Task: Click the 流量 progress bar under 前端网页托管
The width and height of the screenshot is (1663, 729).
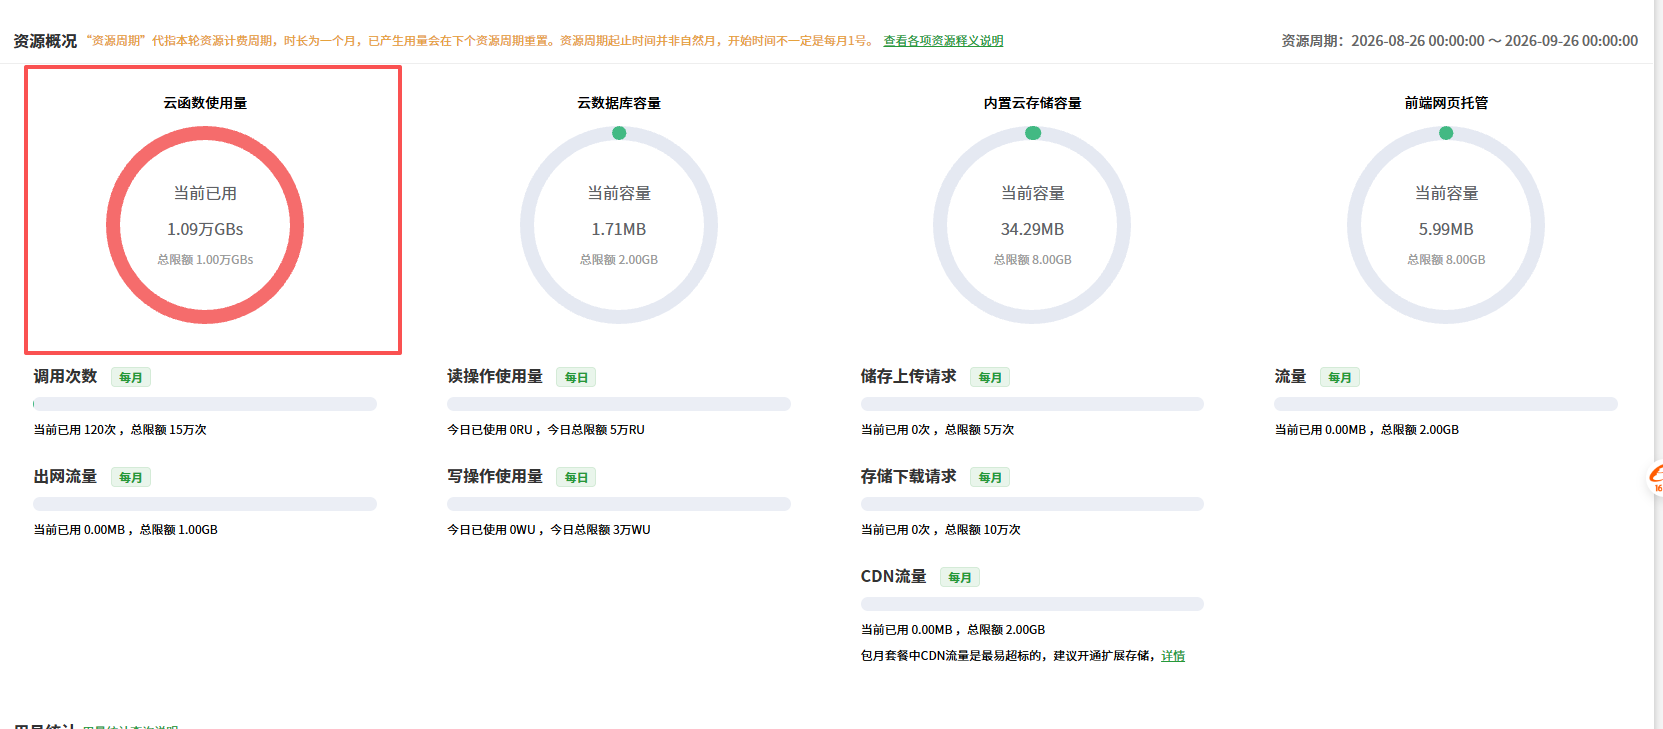Action: pyautogui.click(x=1446, y=404)
